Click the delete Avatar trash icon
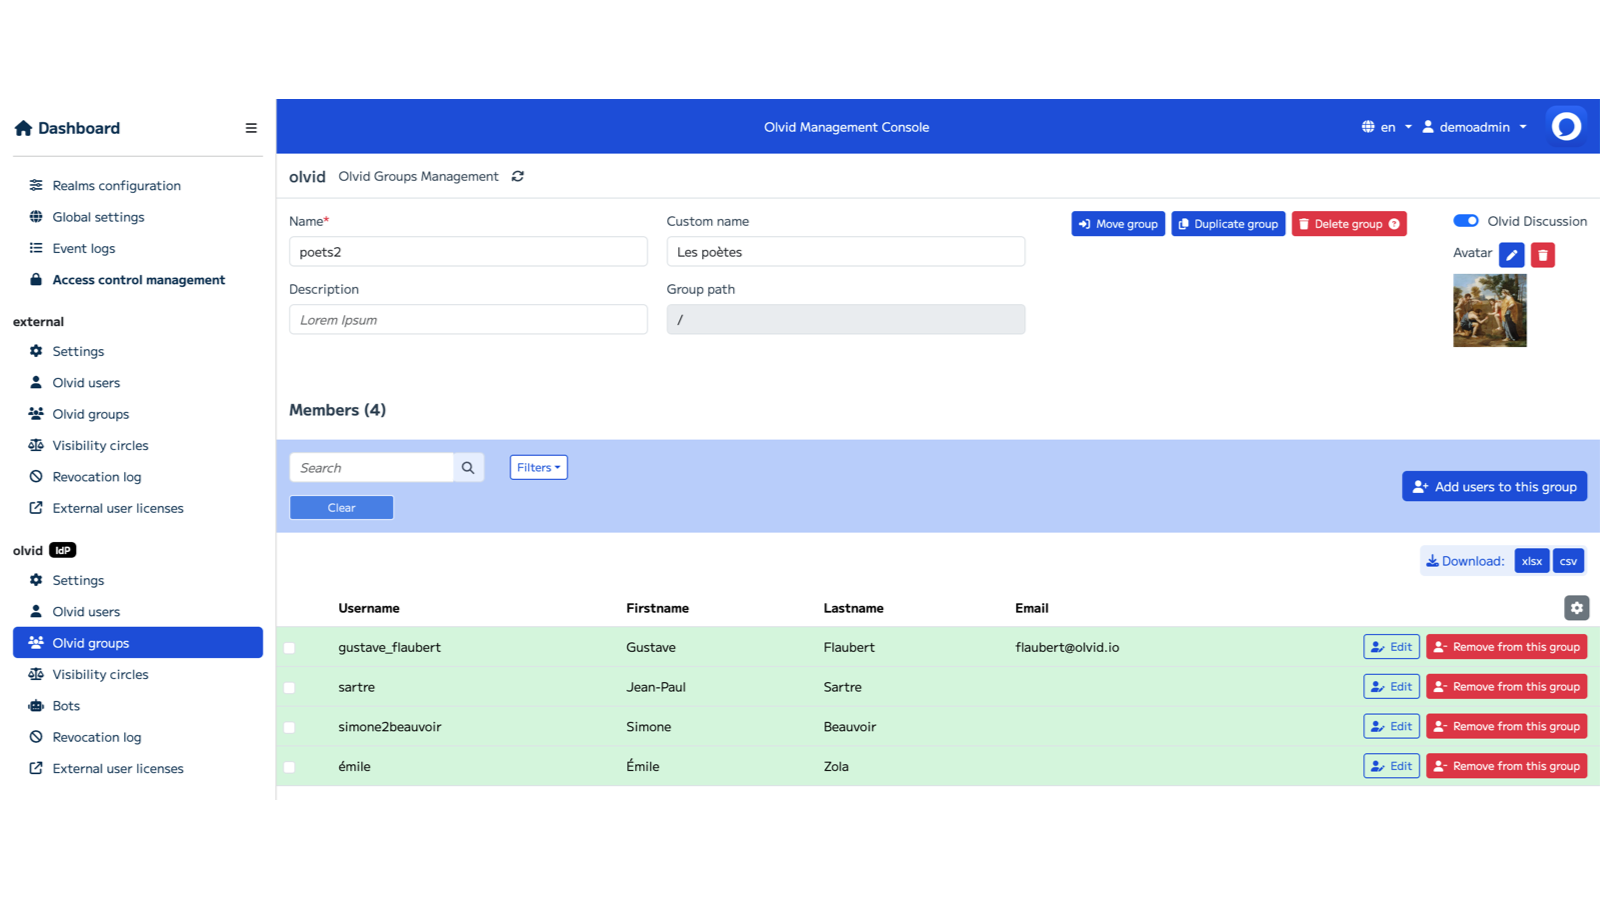This screenshot has width=1600, height=900. click(1542, 255)
